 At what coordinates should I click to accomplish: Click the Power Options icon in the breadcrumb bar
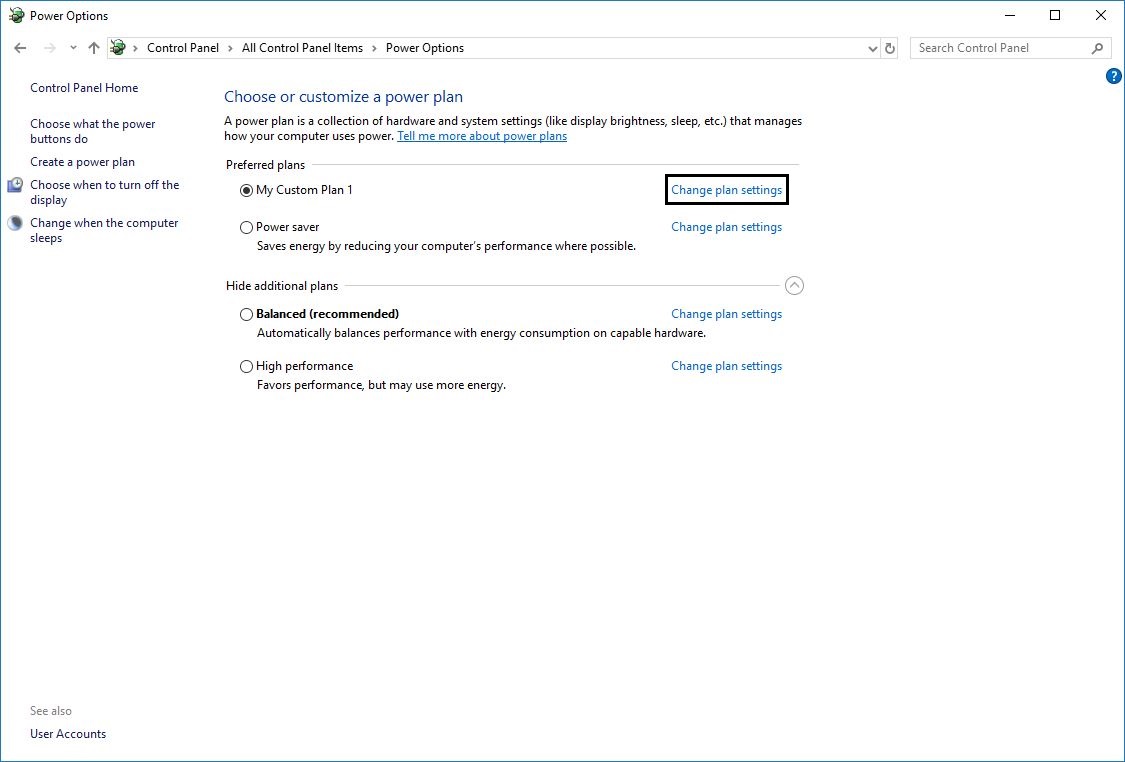(x=117, y=47)
